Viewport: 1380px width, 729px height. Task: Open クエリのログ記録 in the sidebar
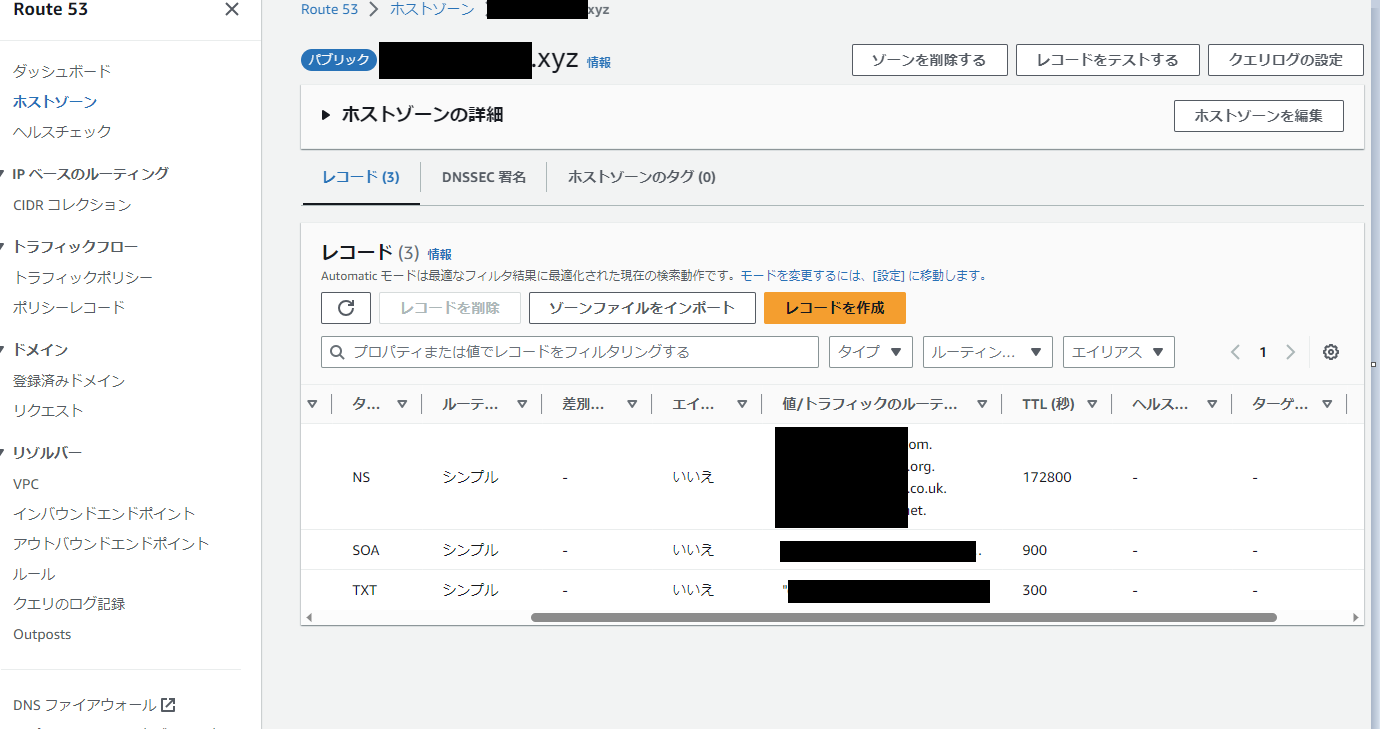(x=69, y=604)
